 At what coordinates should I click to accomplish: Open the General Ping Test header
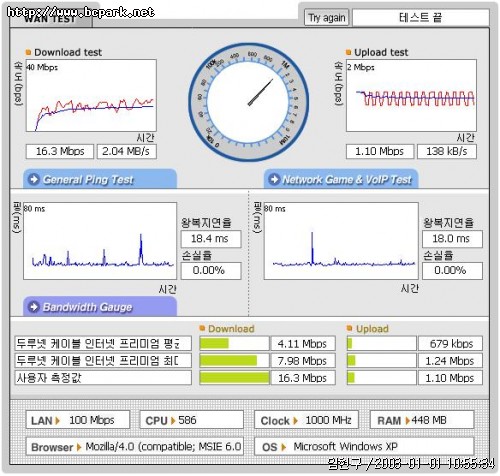(100, 179)
